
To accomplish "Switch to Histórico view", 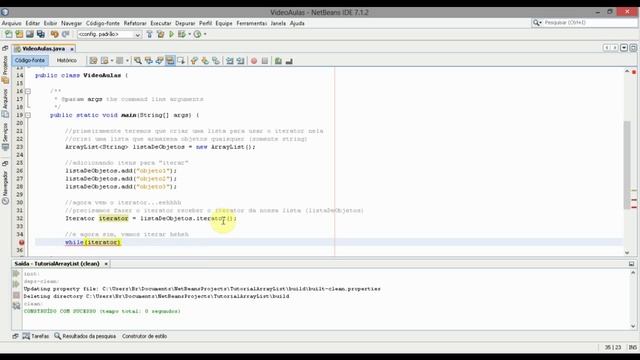I will pyautogui.click(x=67, y=60).
